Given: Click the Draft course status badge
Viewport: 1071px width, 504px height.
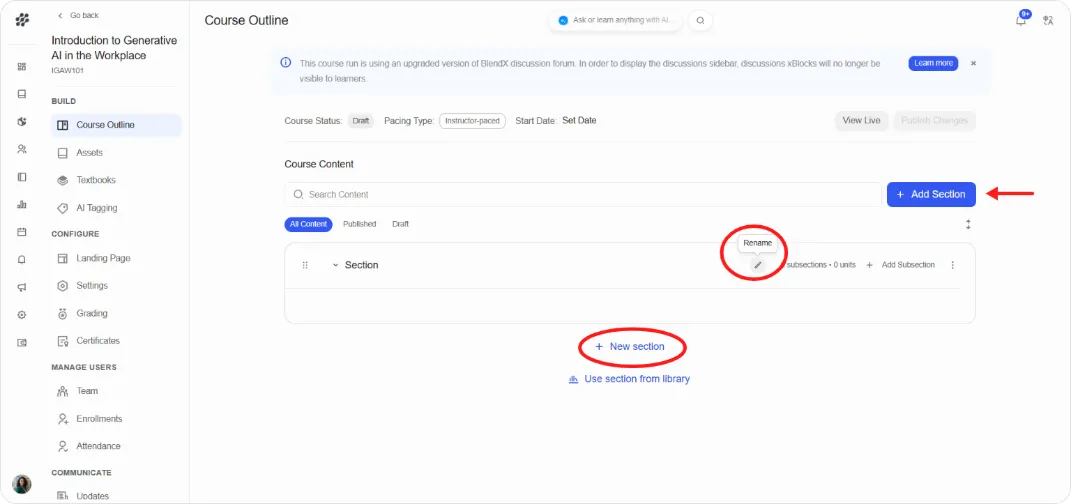Looking at the screenshot, I should tap(361, 121).
